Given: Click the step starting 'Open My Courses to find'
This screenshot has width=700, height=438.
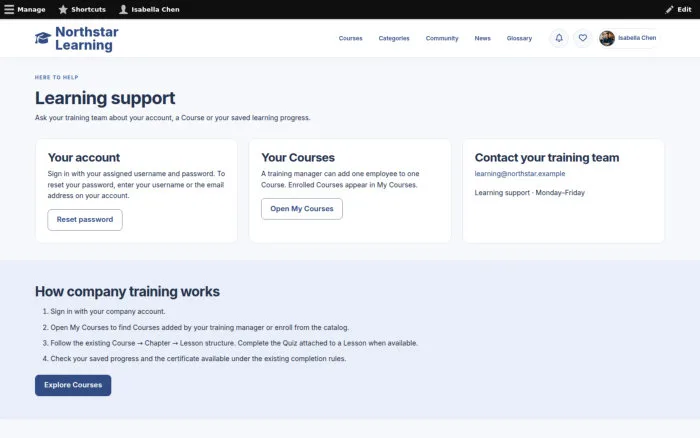Looking at the screenshot, I should [x=200, y=327].
